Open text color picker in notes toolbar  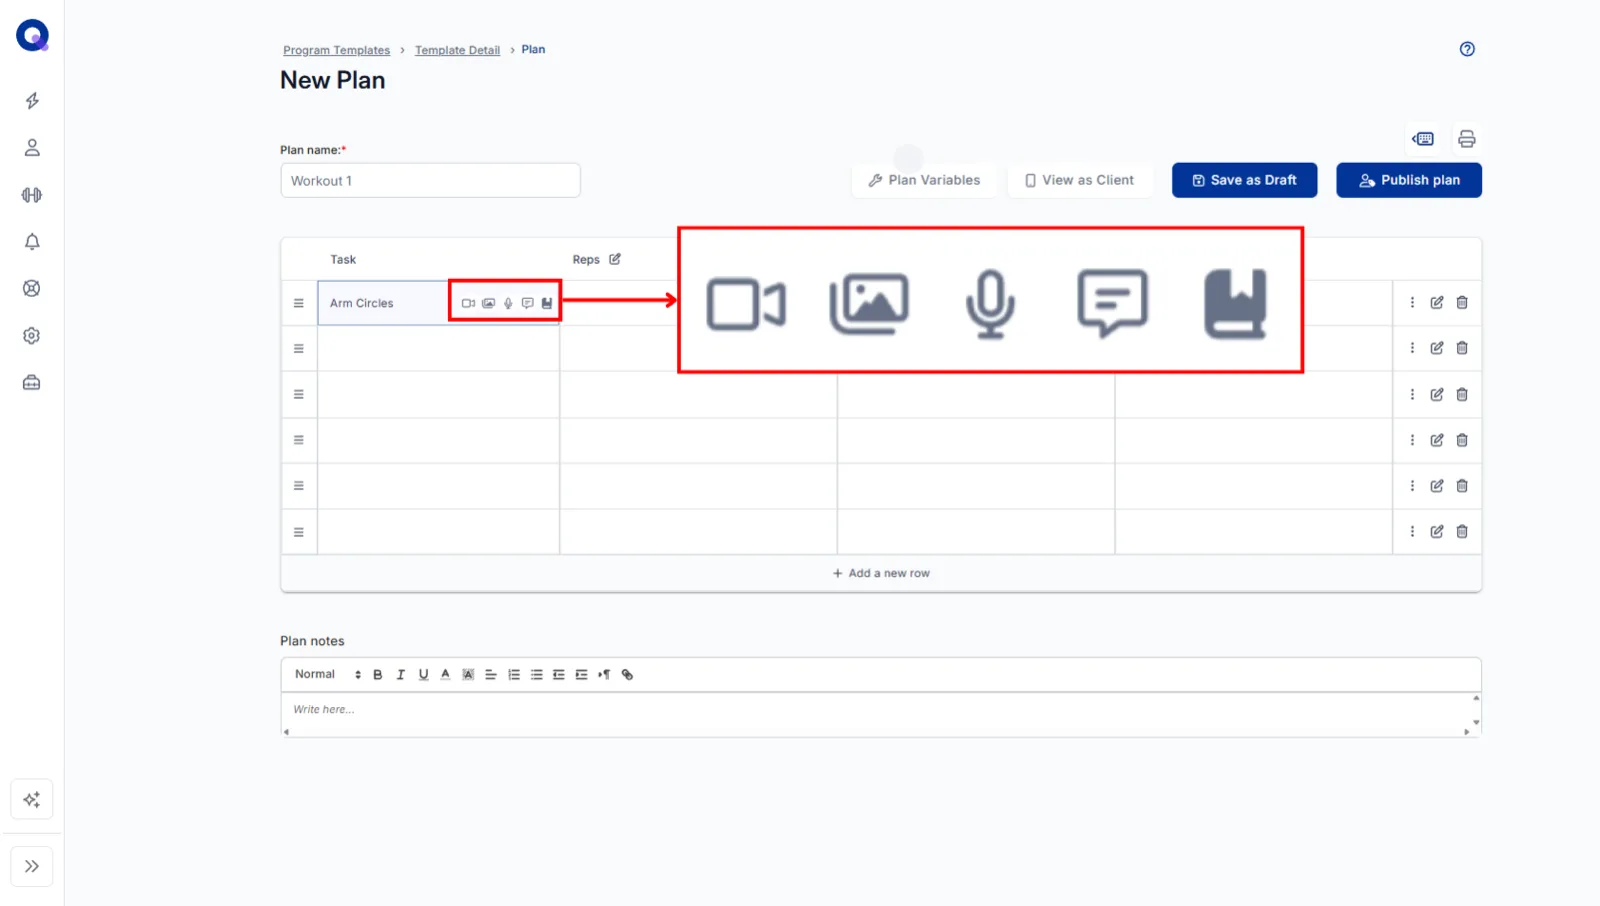click(x=445, y=675)
